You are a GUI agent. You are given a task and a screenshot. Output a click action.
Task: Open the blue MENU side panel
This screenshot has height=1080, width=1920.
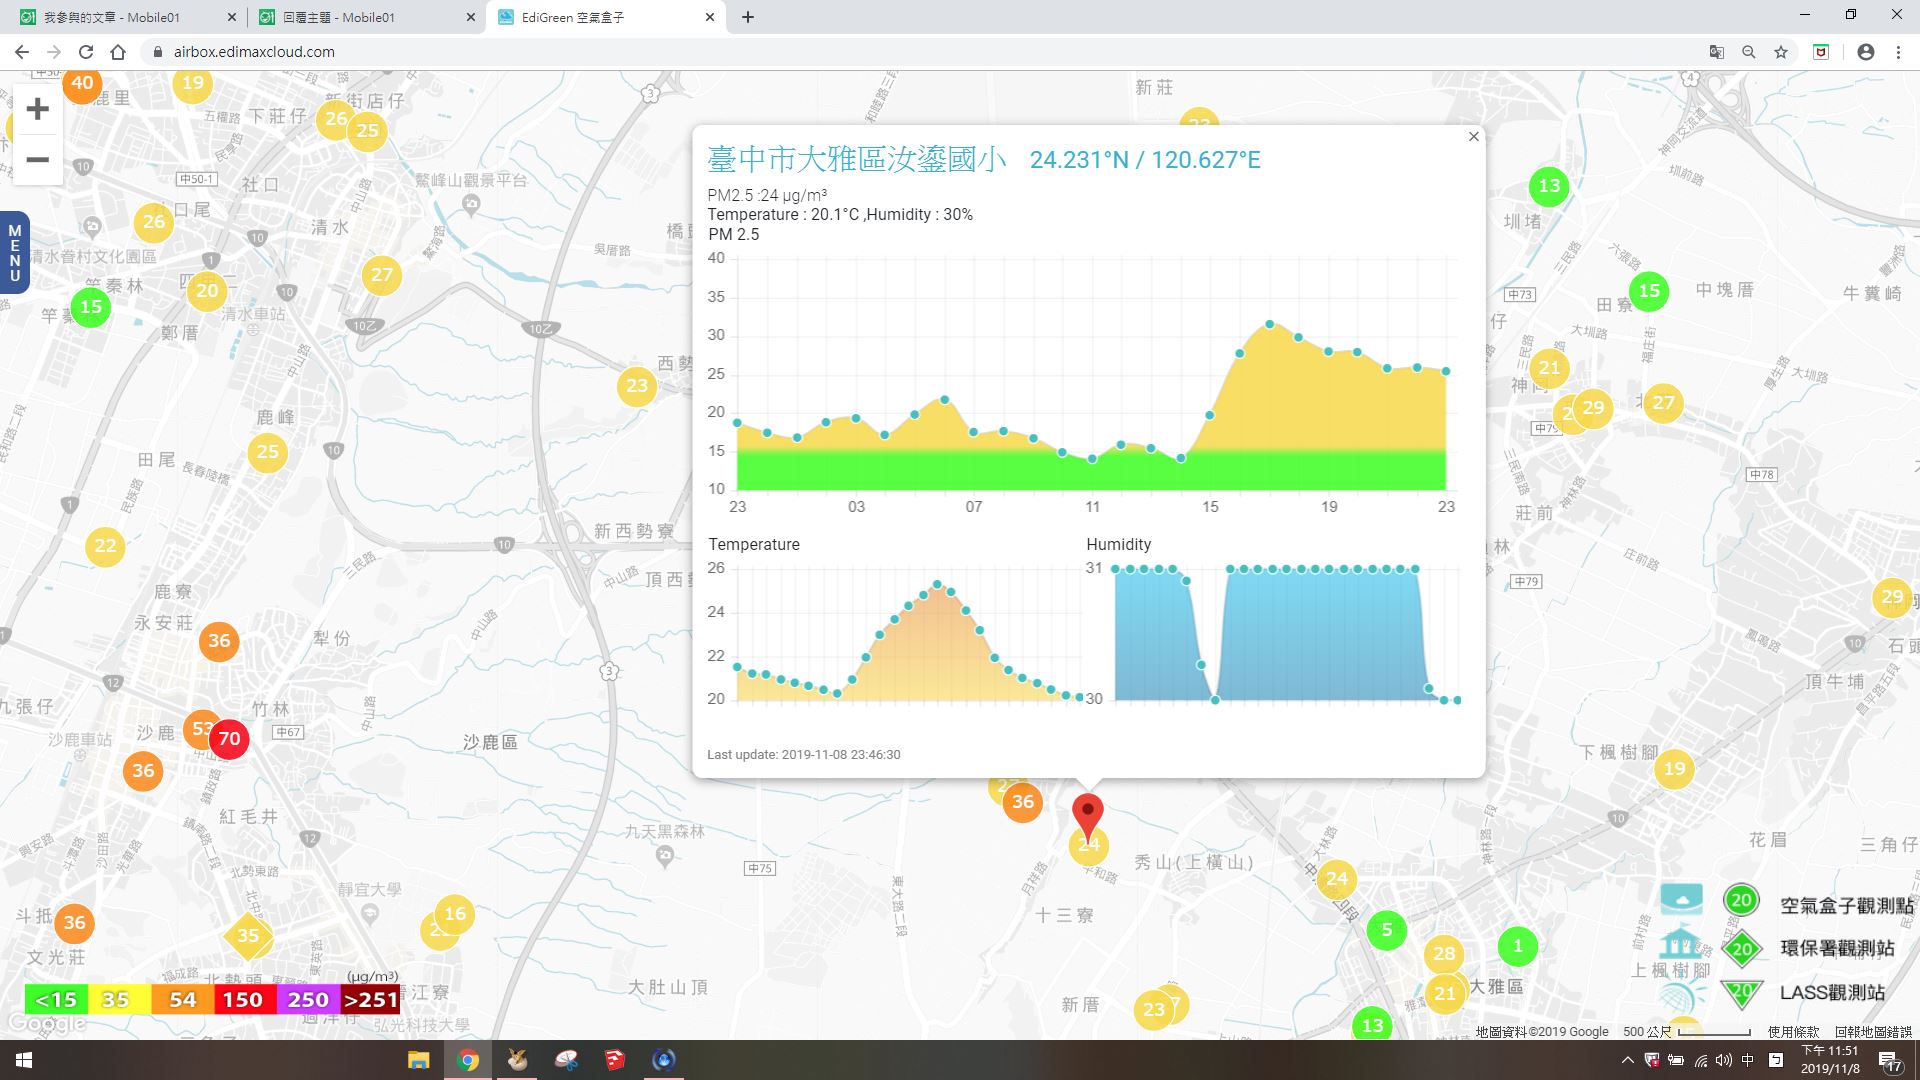coord(14,253)
